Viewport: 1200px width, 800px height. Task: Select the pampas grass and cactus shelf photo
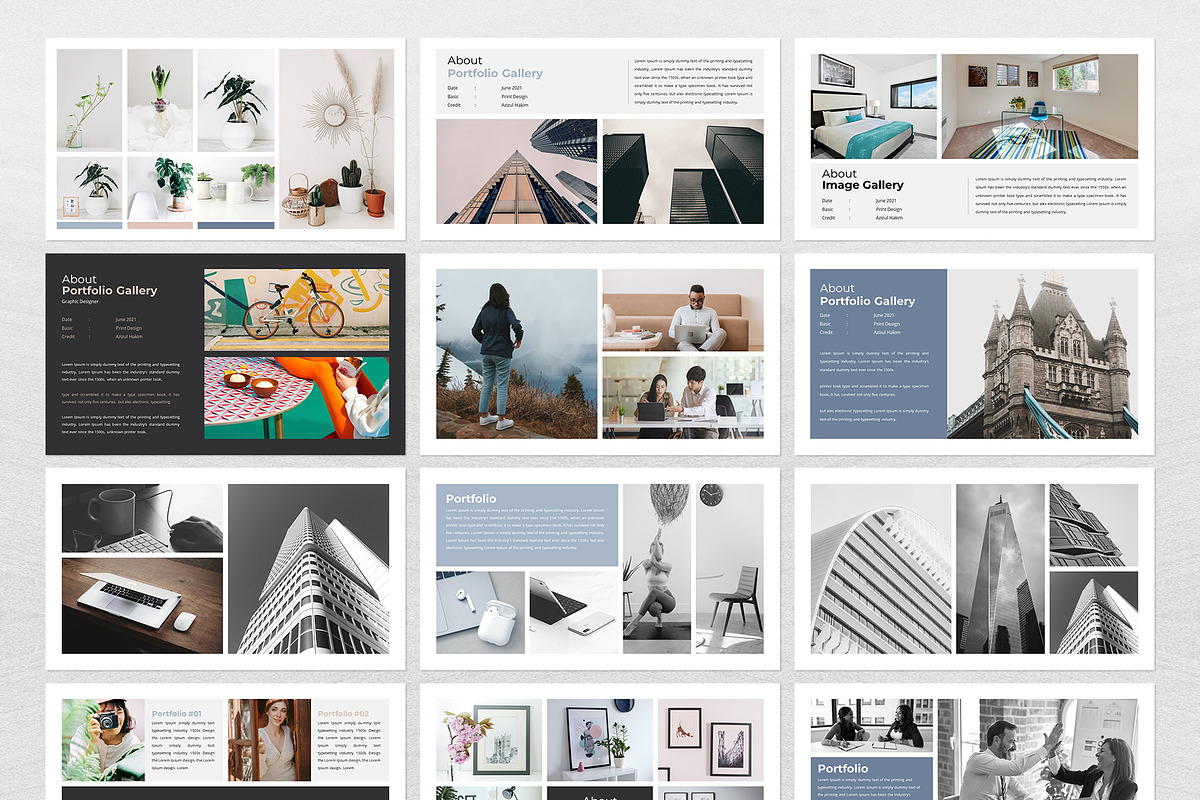point(336,139)
